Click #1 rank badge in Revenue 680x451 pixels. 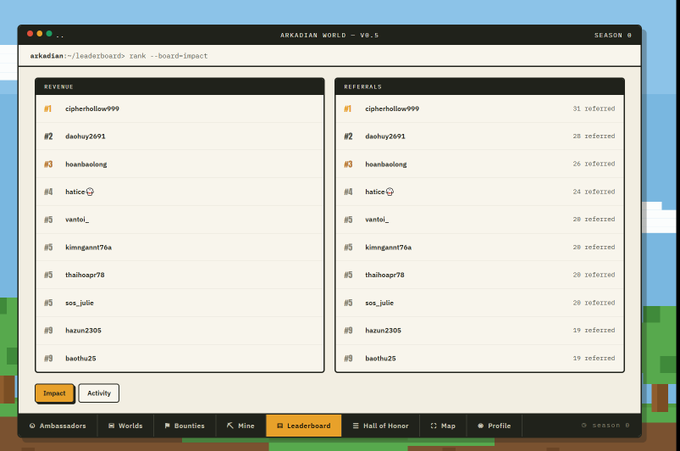pos(48,109)
